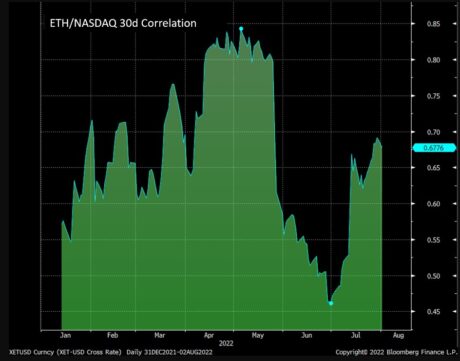Image resolution: width=460 pixels, height=361 pixels.
Task: Click the chart peak marker dot near May
Action: [241, 29]
